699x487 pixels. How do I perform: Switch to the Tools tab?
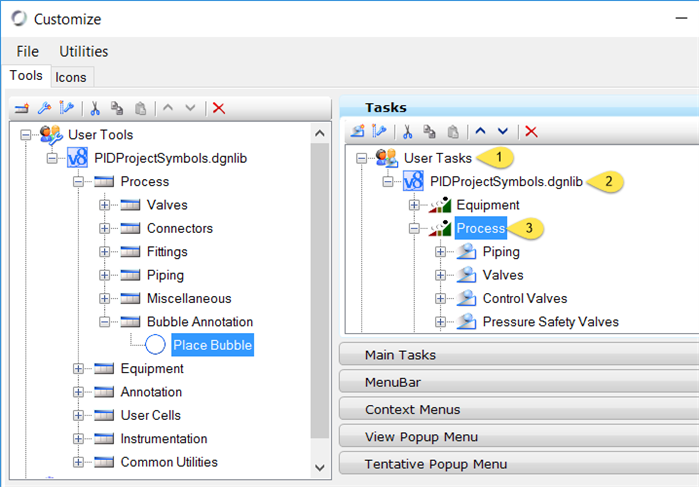click(x=26, y=75)
